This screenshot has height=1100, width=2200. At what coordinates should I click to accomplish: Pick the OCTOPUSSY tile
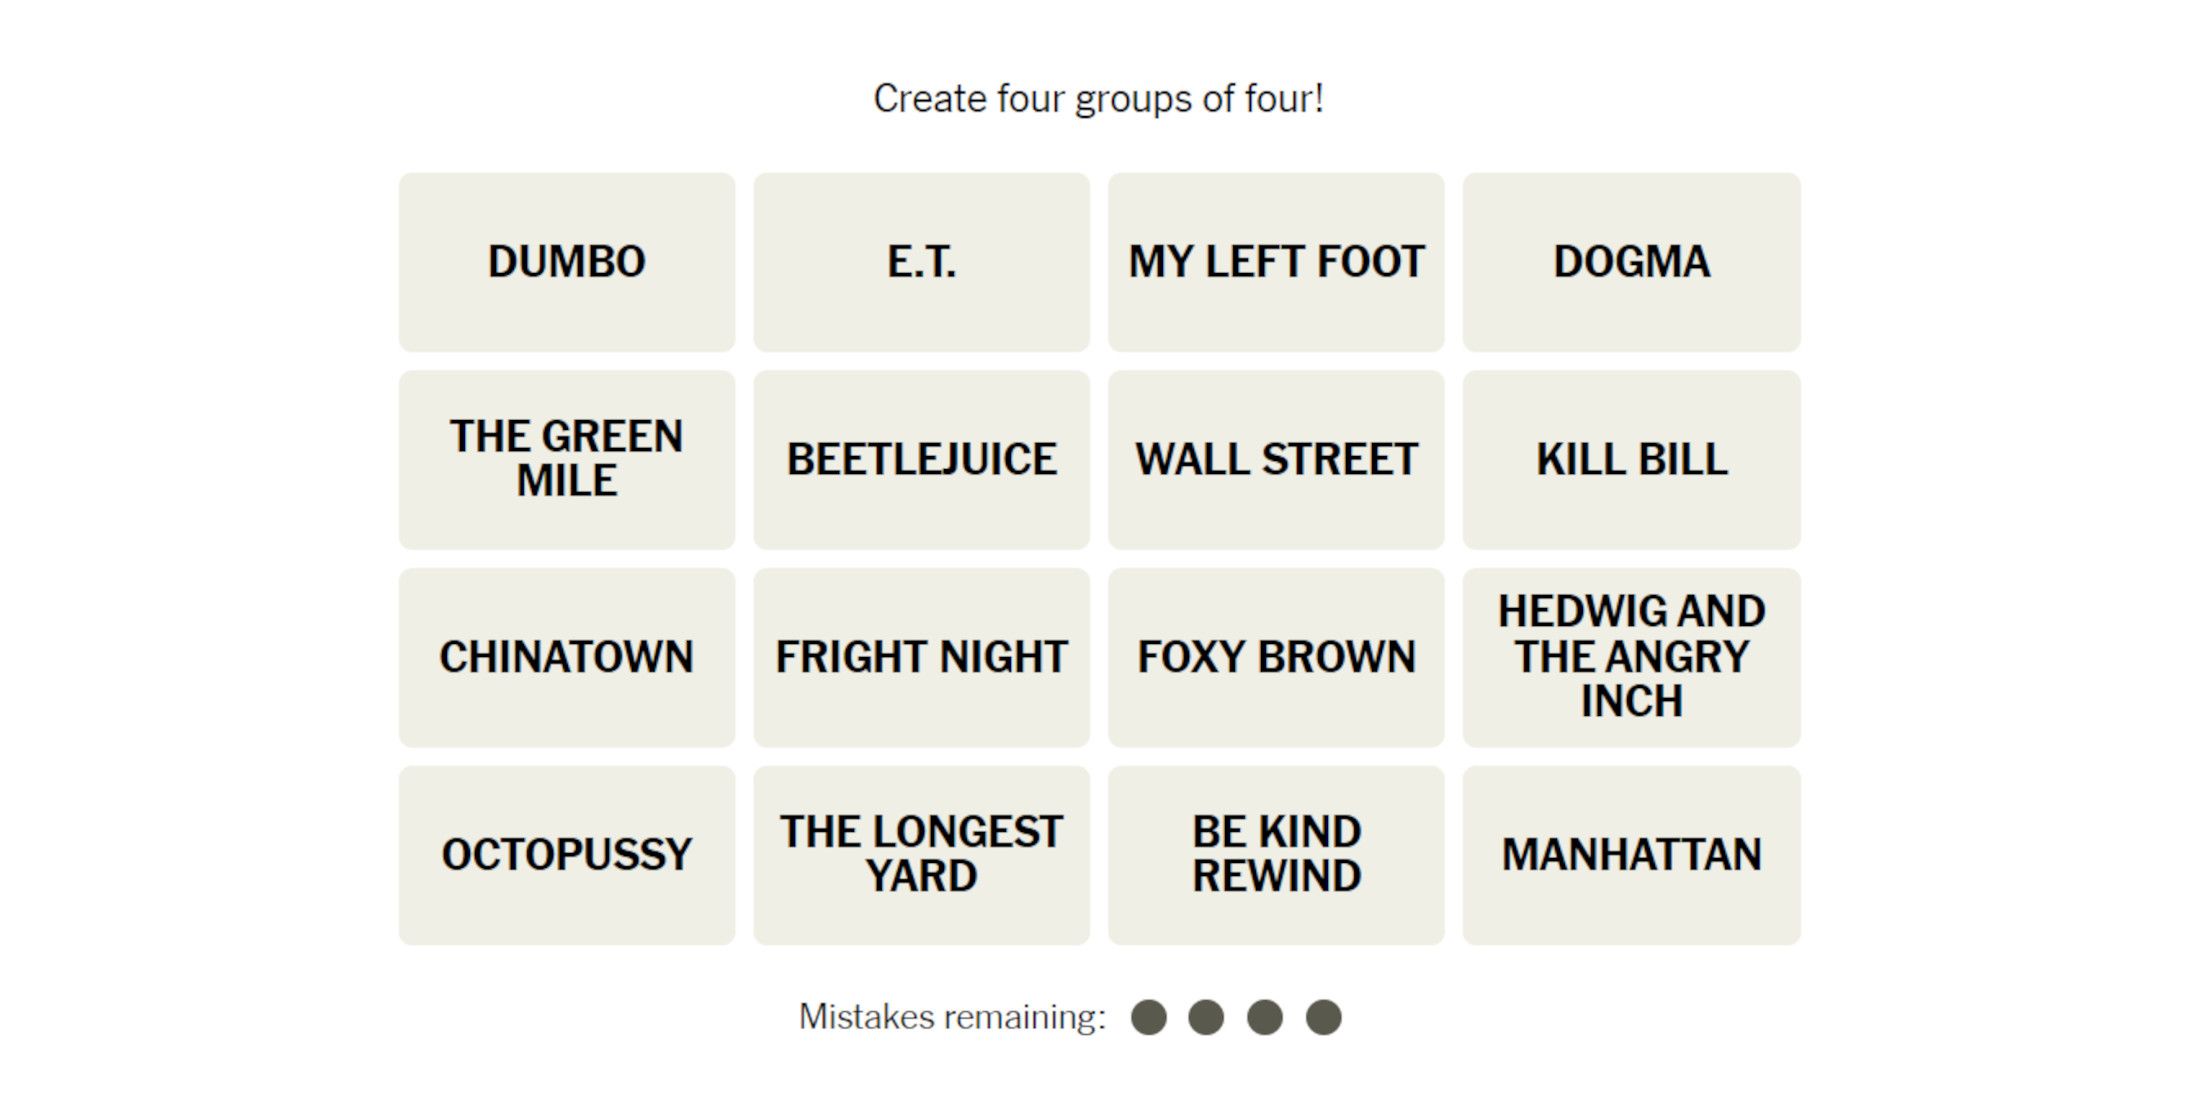click(x=566, y=855)
